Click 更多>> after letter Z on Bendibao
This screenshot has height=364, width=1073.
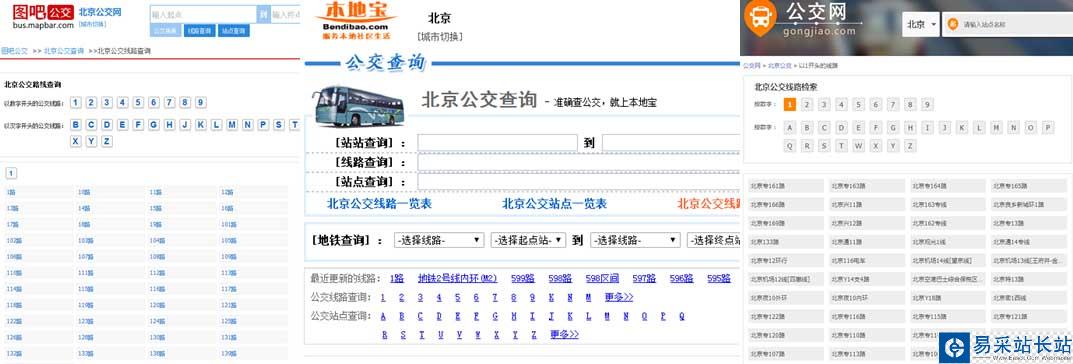point(565,335)
